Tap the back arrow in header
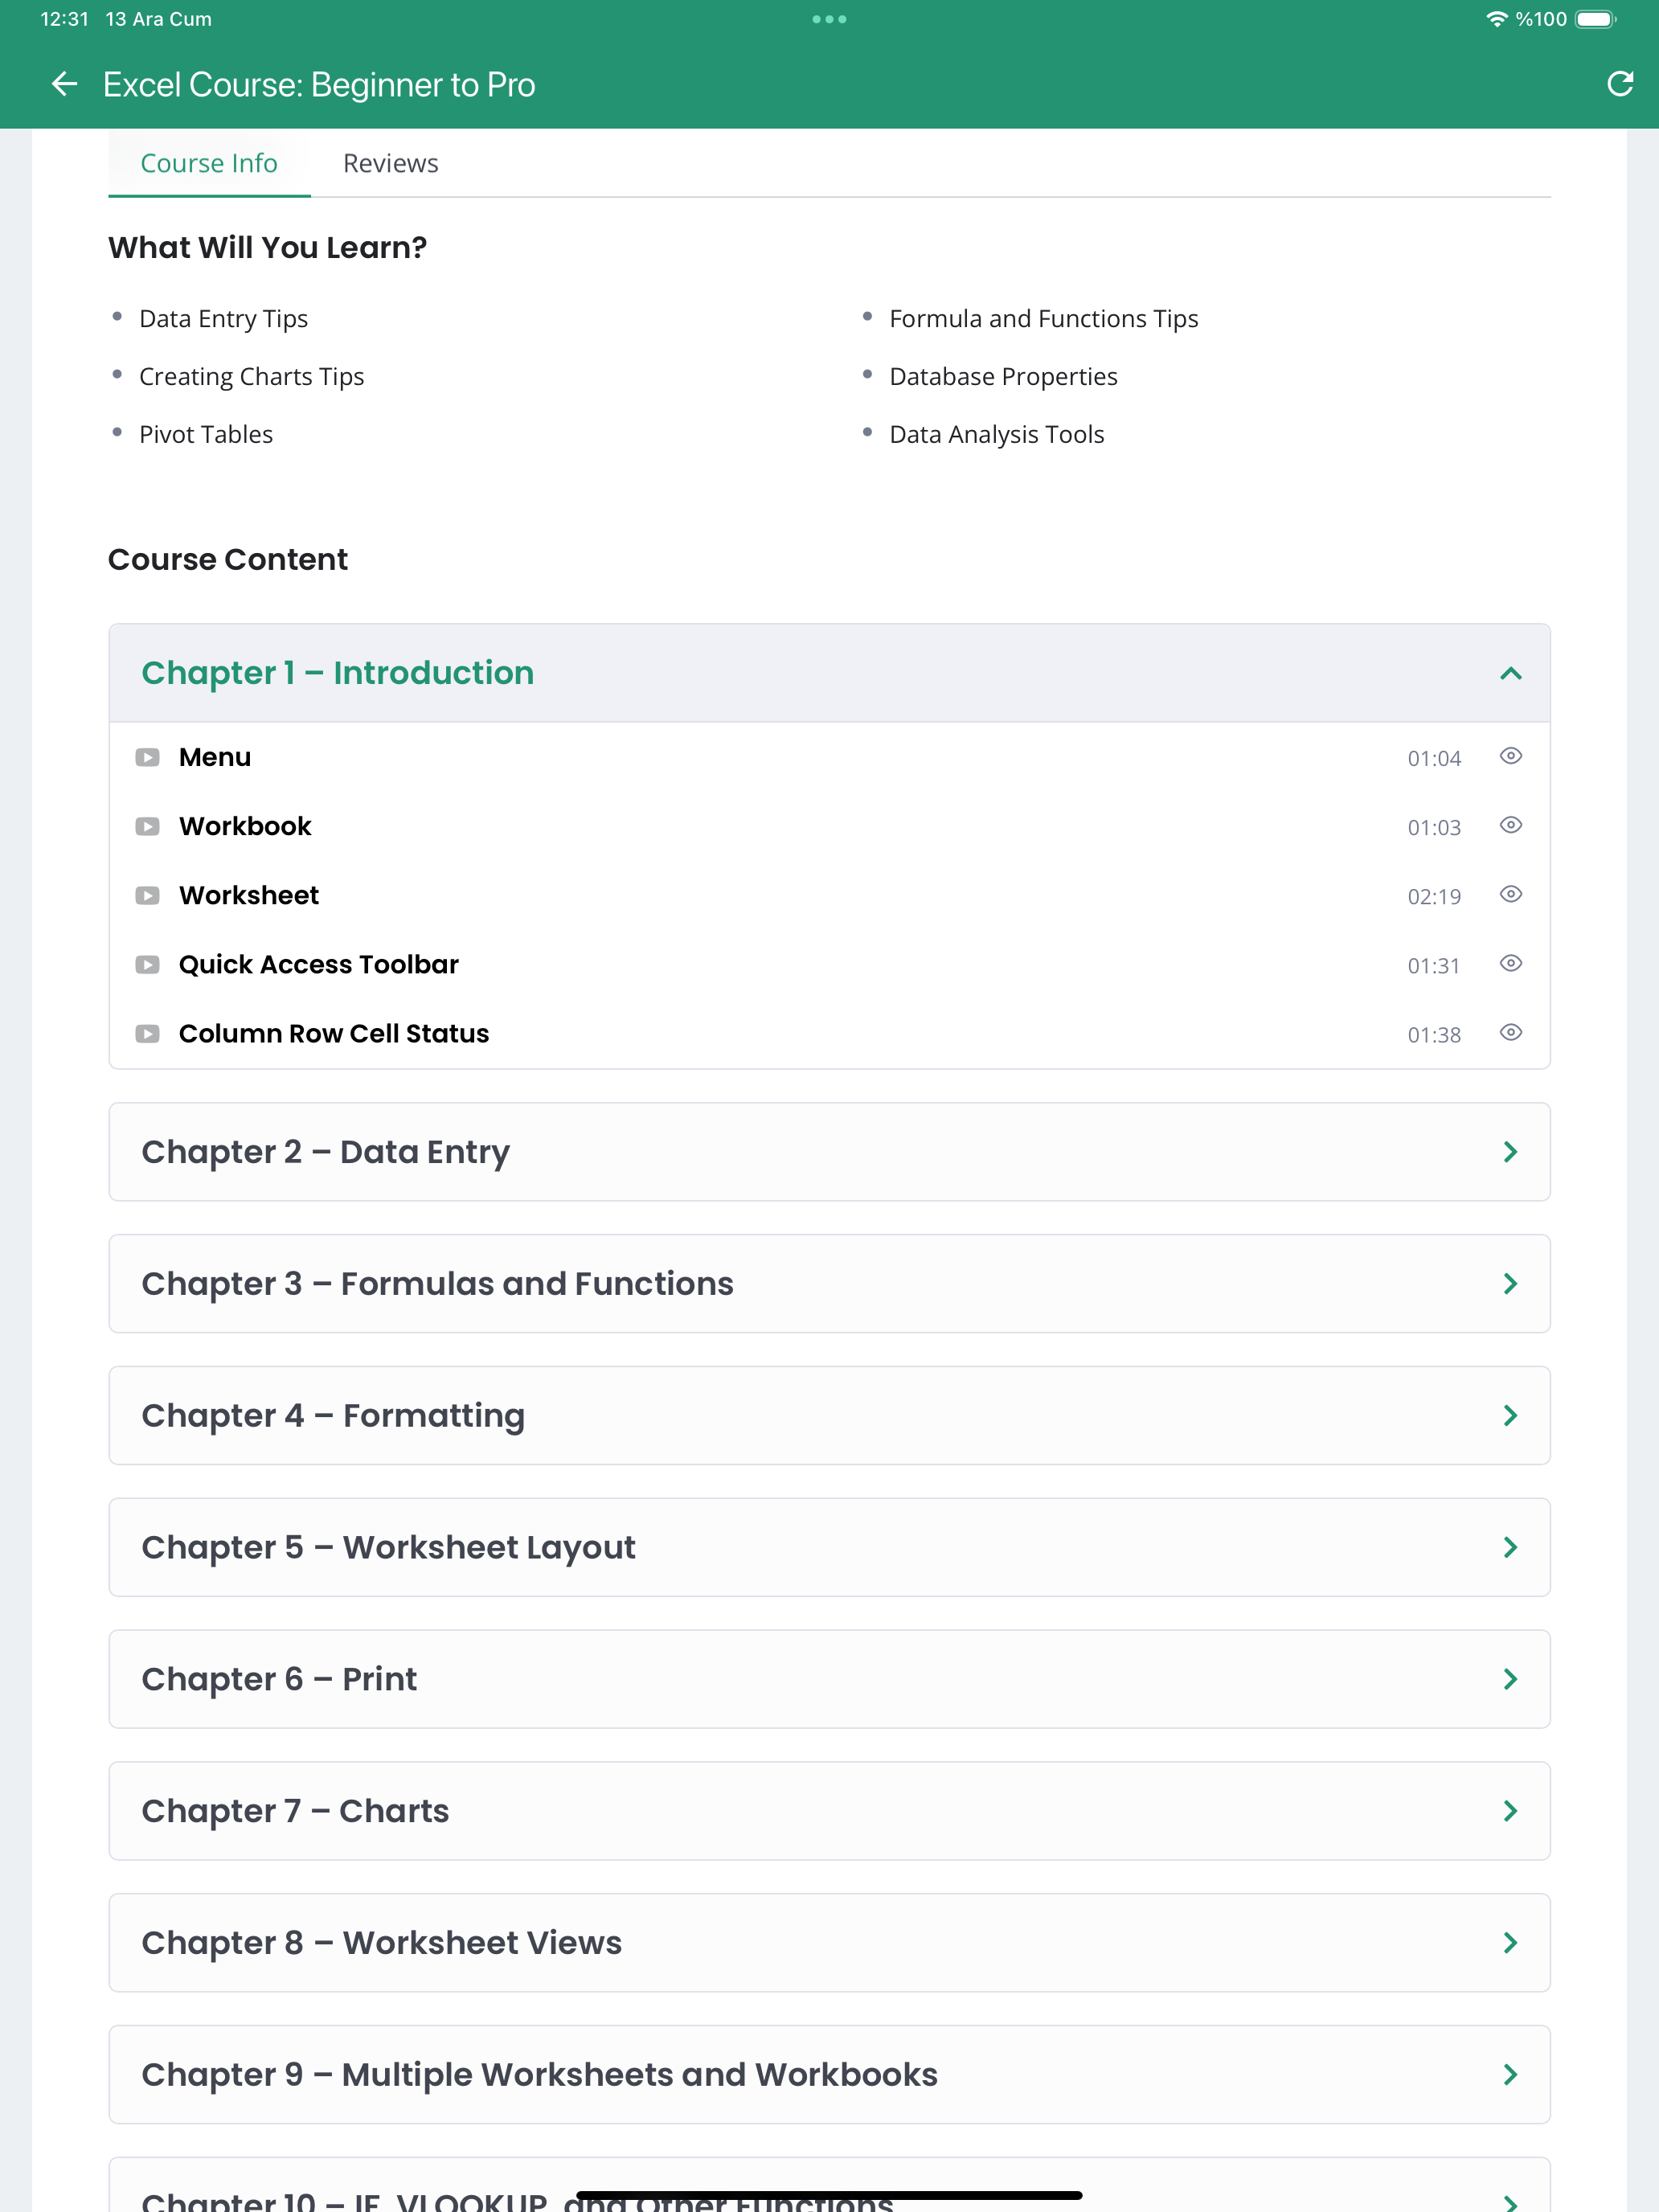Viewport: 1659px width, 2212px height. (64, 85)
